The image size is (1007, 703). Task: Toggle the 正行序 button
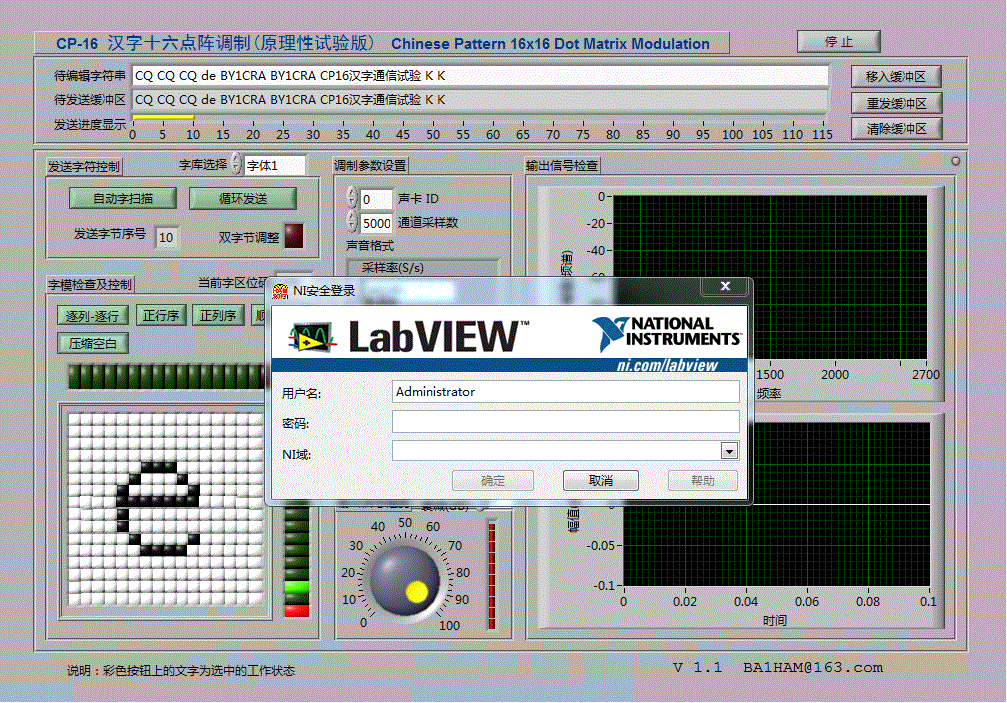tap(161, 315)
